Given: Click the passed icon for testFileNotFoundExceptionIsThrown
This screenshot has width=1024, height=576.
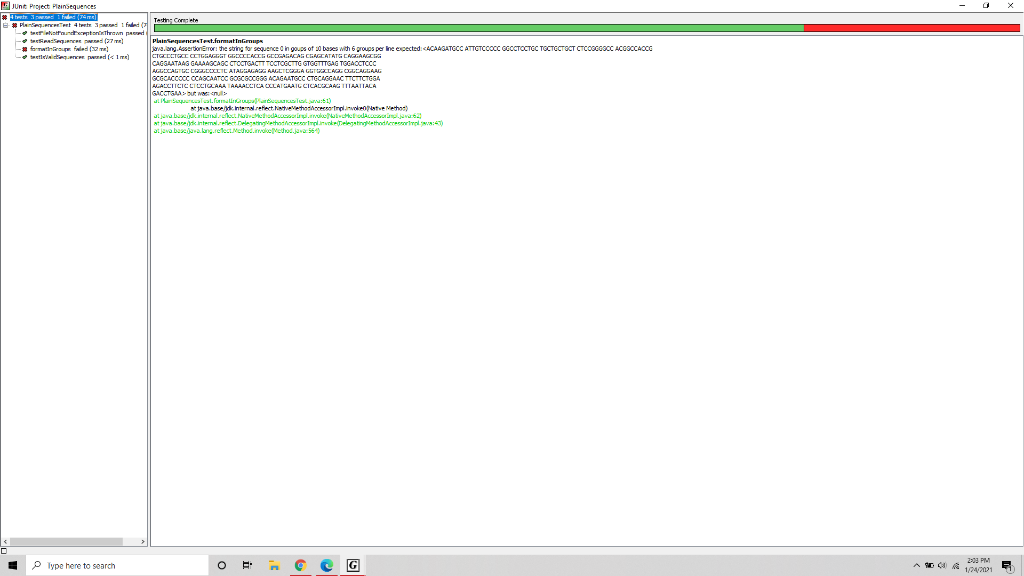Looking at the screenshot, I should (x=24, y=33).
